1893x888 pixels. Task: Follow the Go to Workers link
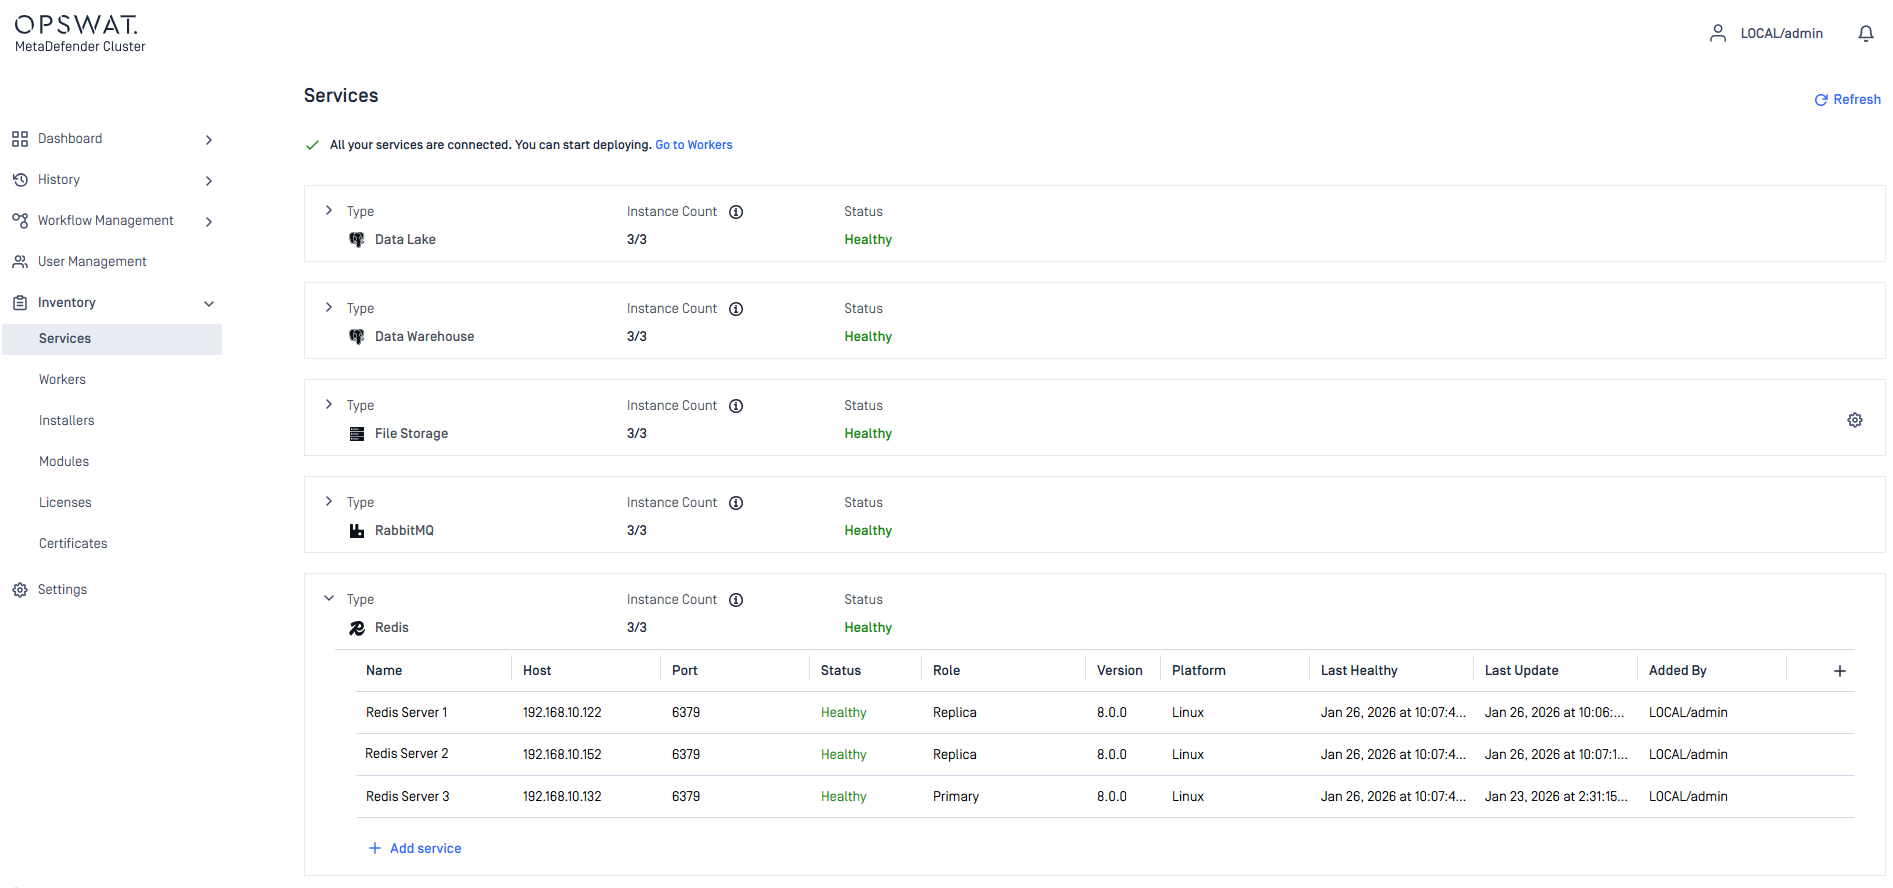coord(693,145)
